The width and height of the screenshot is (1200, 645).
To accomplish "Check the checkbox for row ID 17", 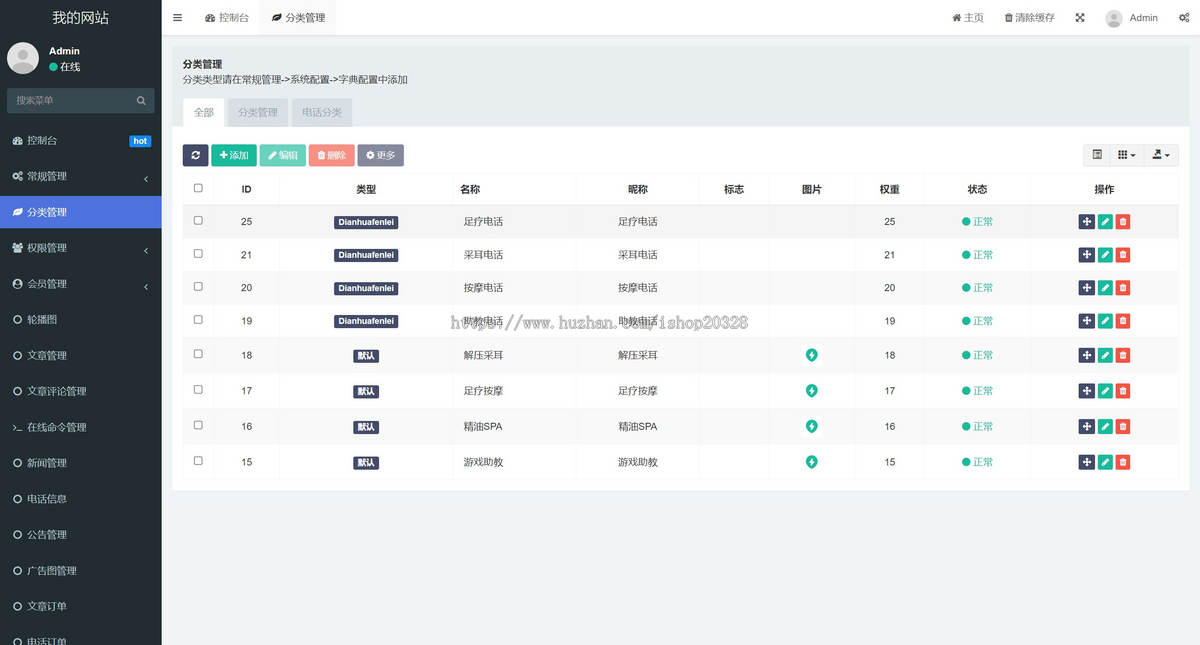I will (x=198, y=389).
